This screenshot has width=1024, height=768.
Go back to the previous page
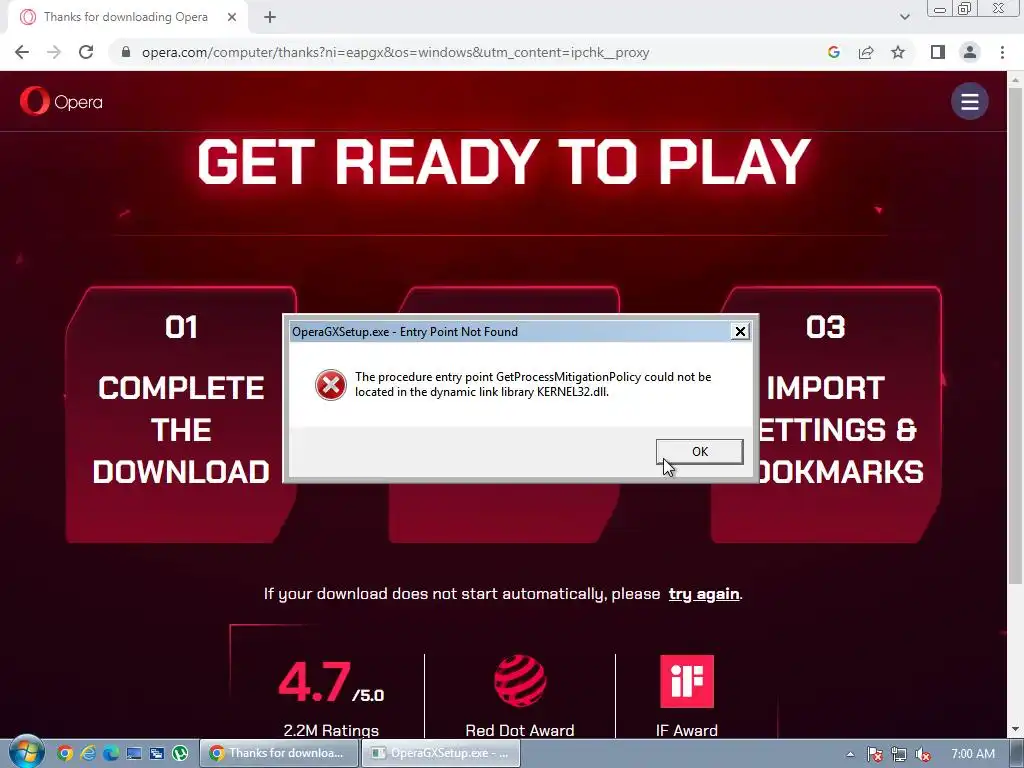coord(22,52)
